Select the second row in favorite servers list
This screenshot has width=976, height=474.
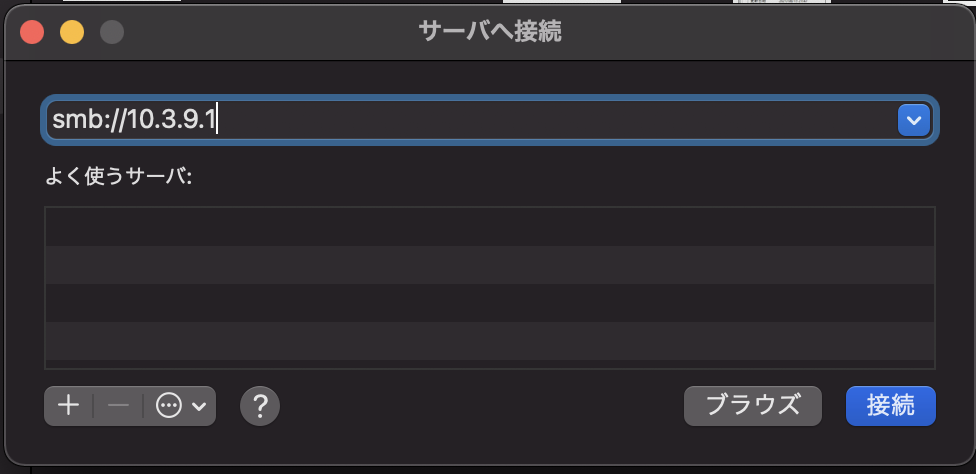(490, 265)
